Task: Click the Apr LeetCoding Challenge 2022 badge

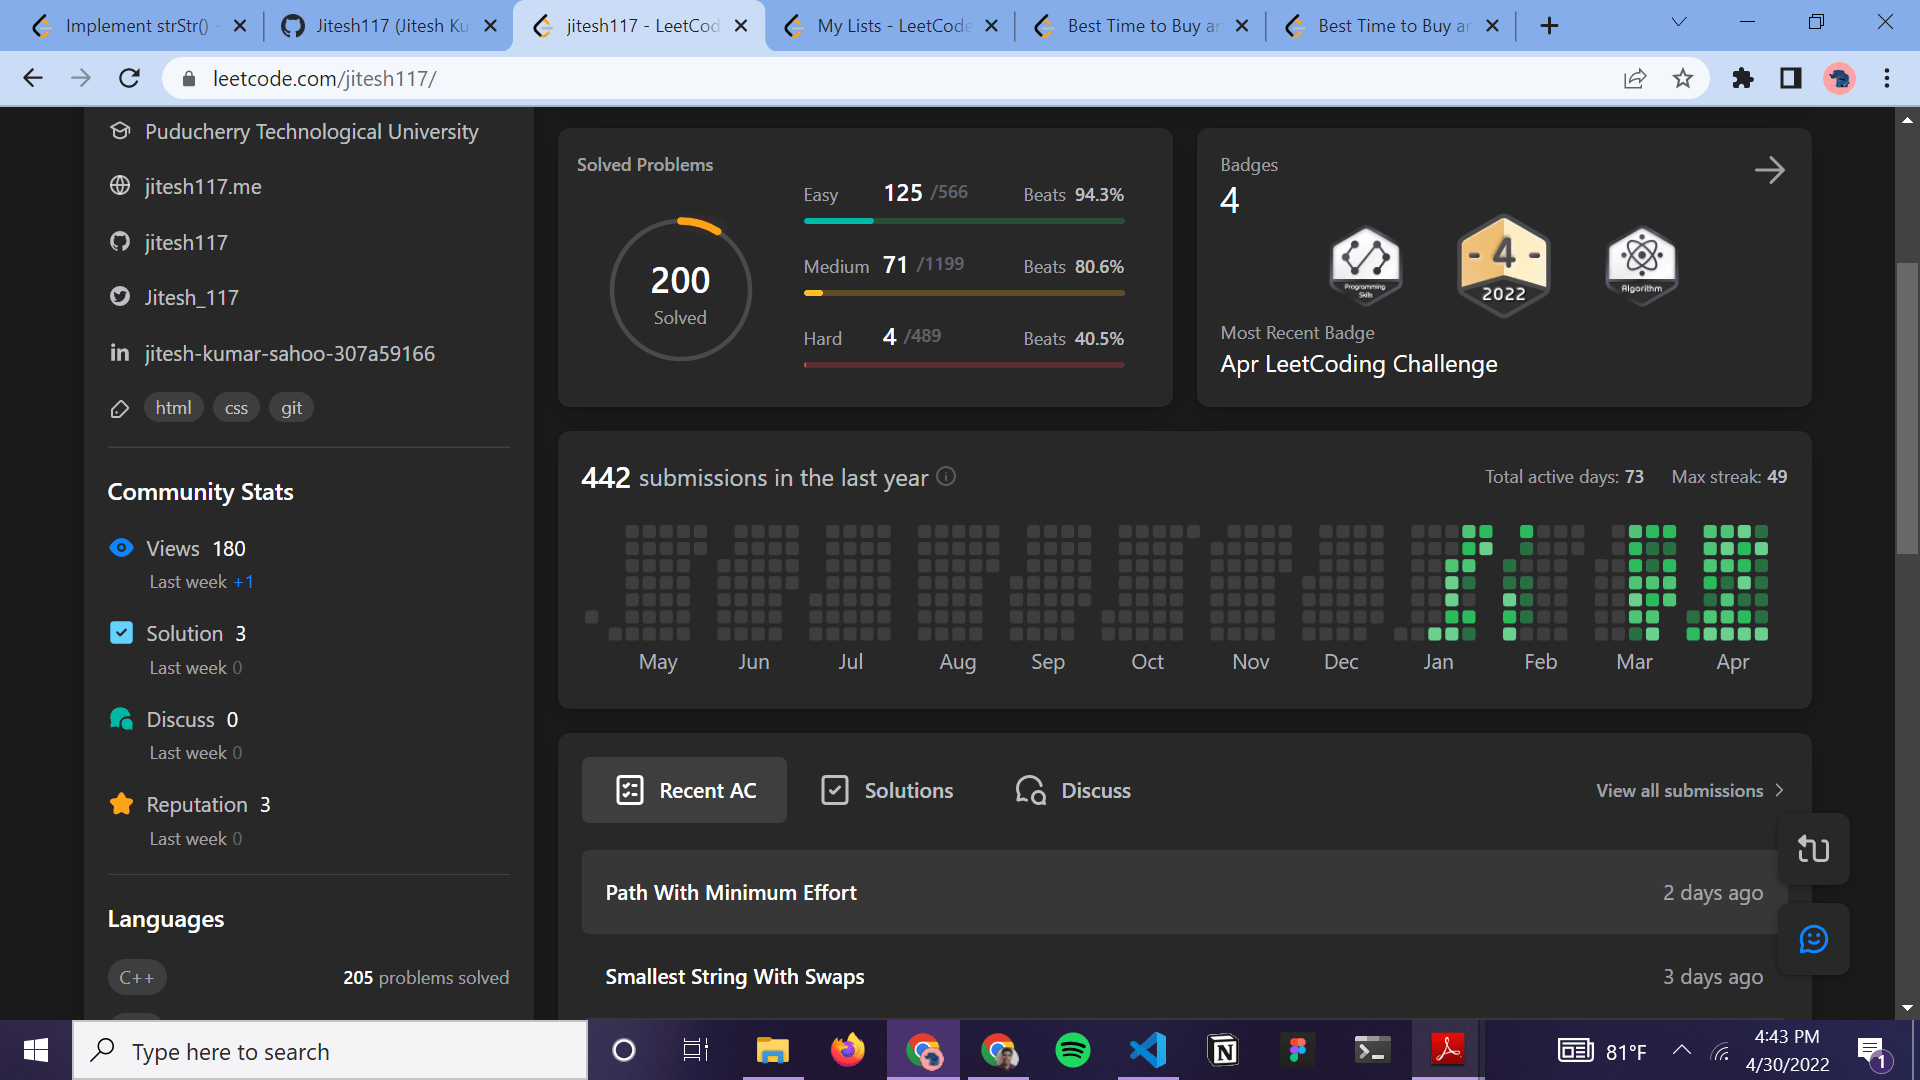Action: point(1502,265)
